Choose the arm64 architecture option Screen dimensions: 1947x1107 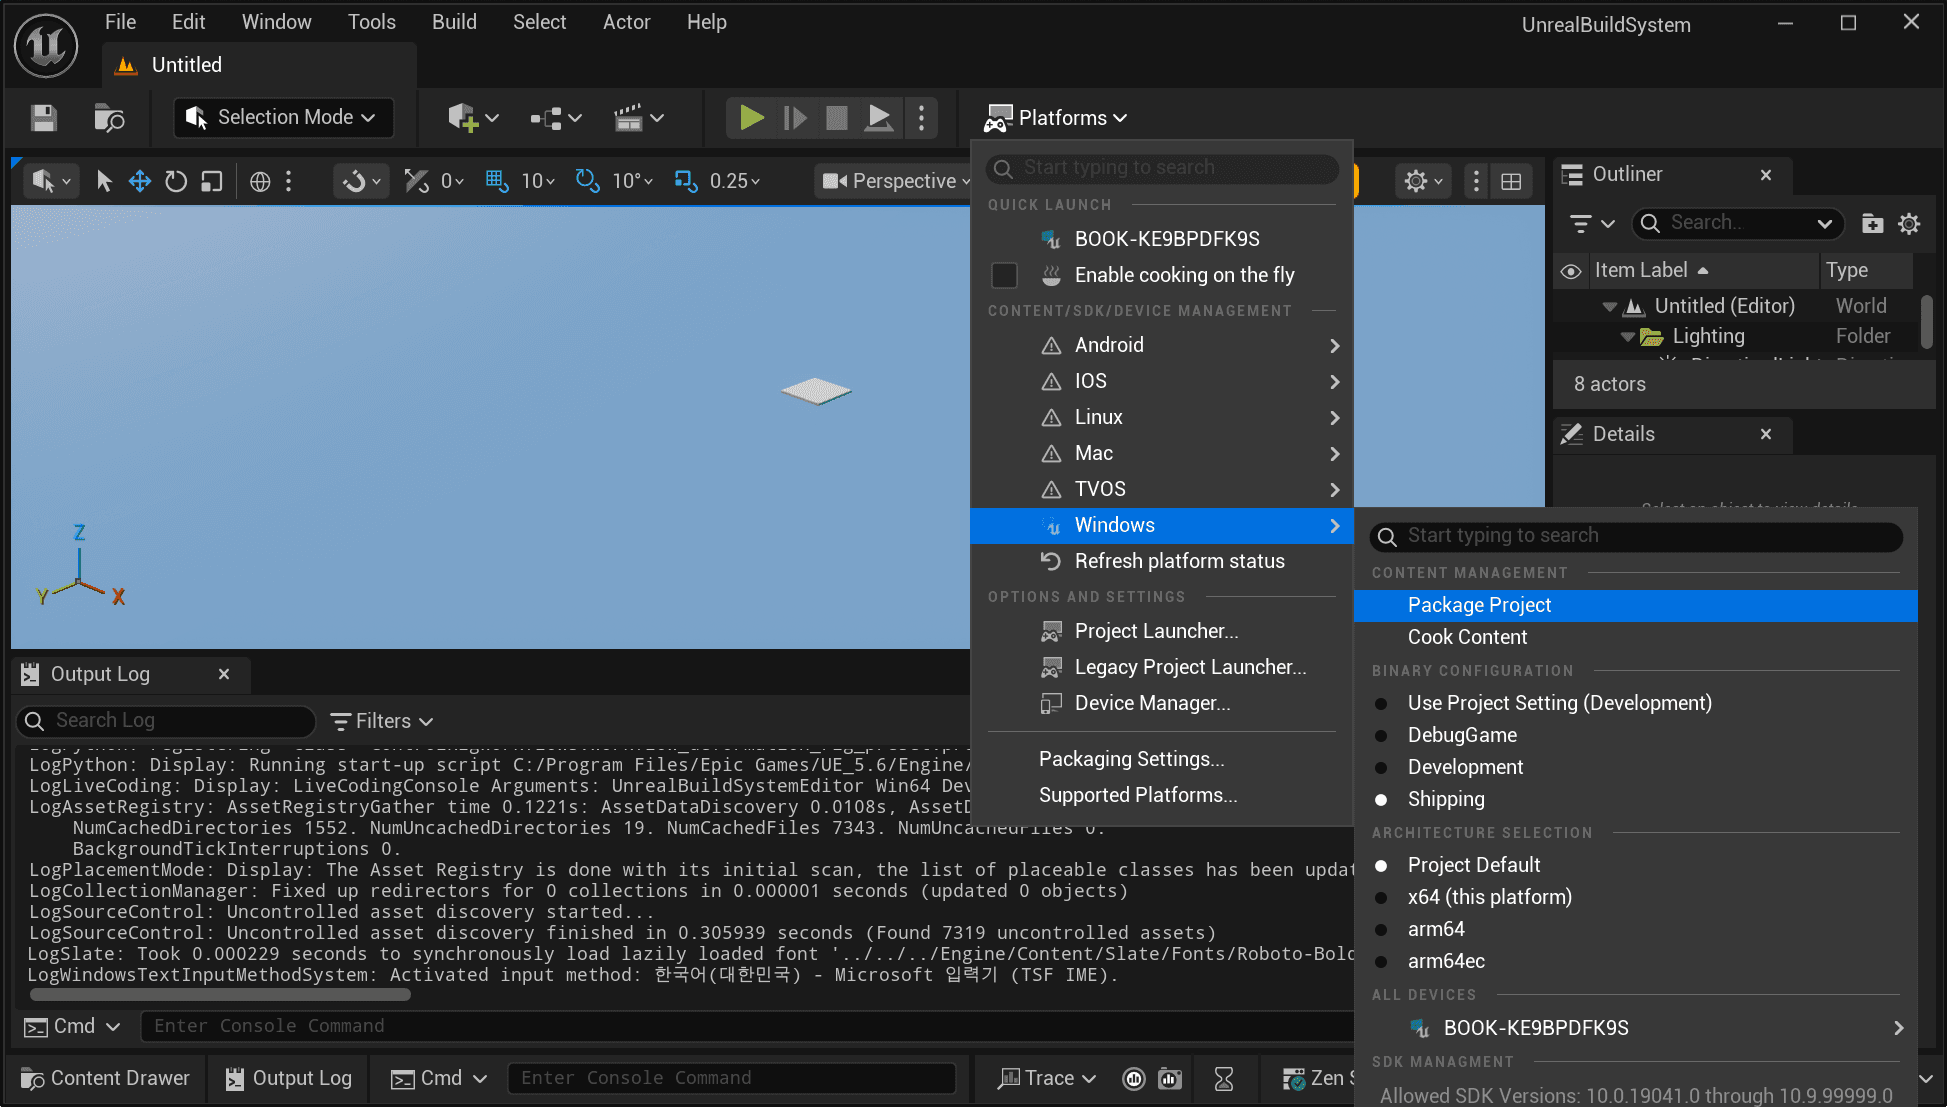point(1435,929)
